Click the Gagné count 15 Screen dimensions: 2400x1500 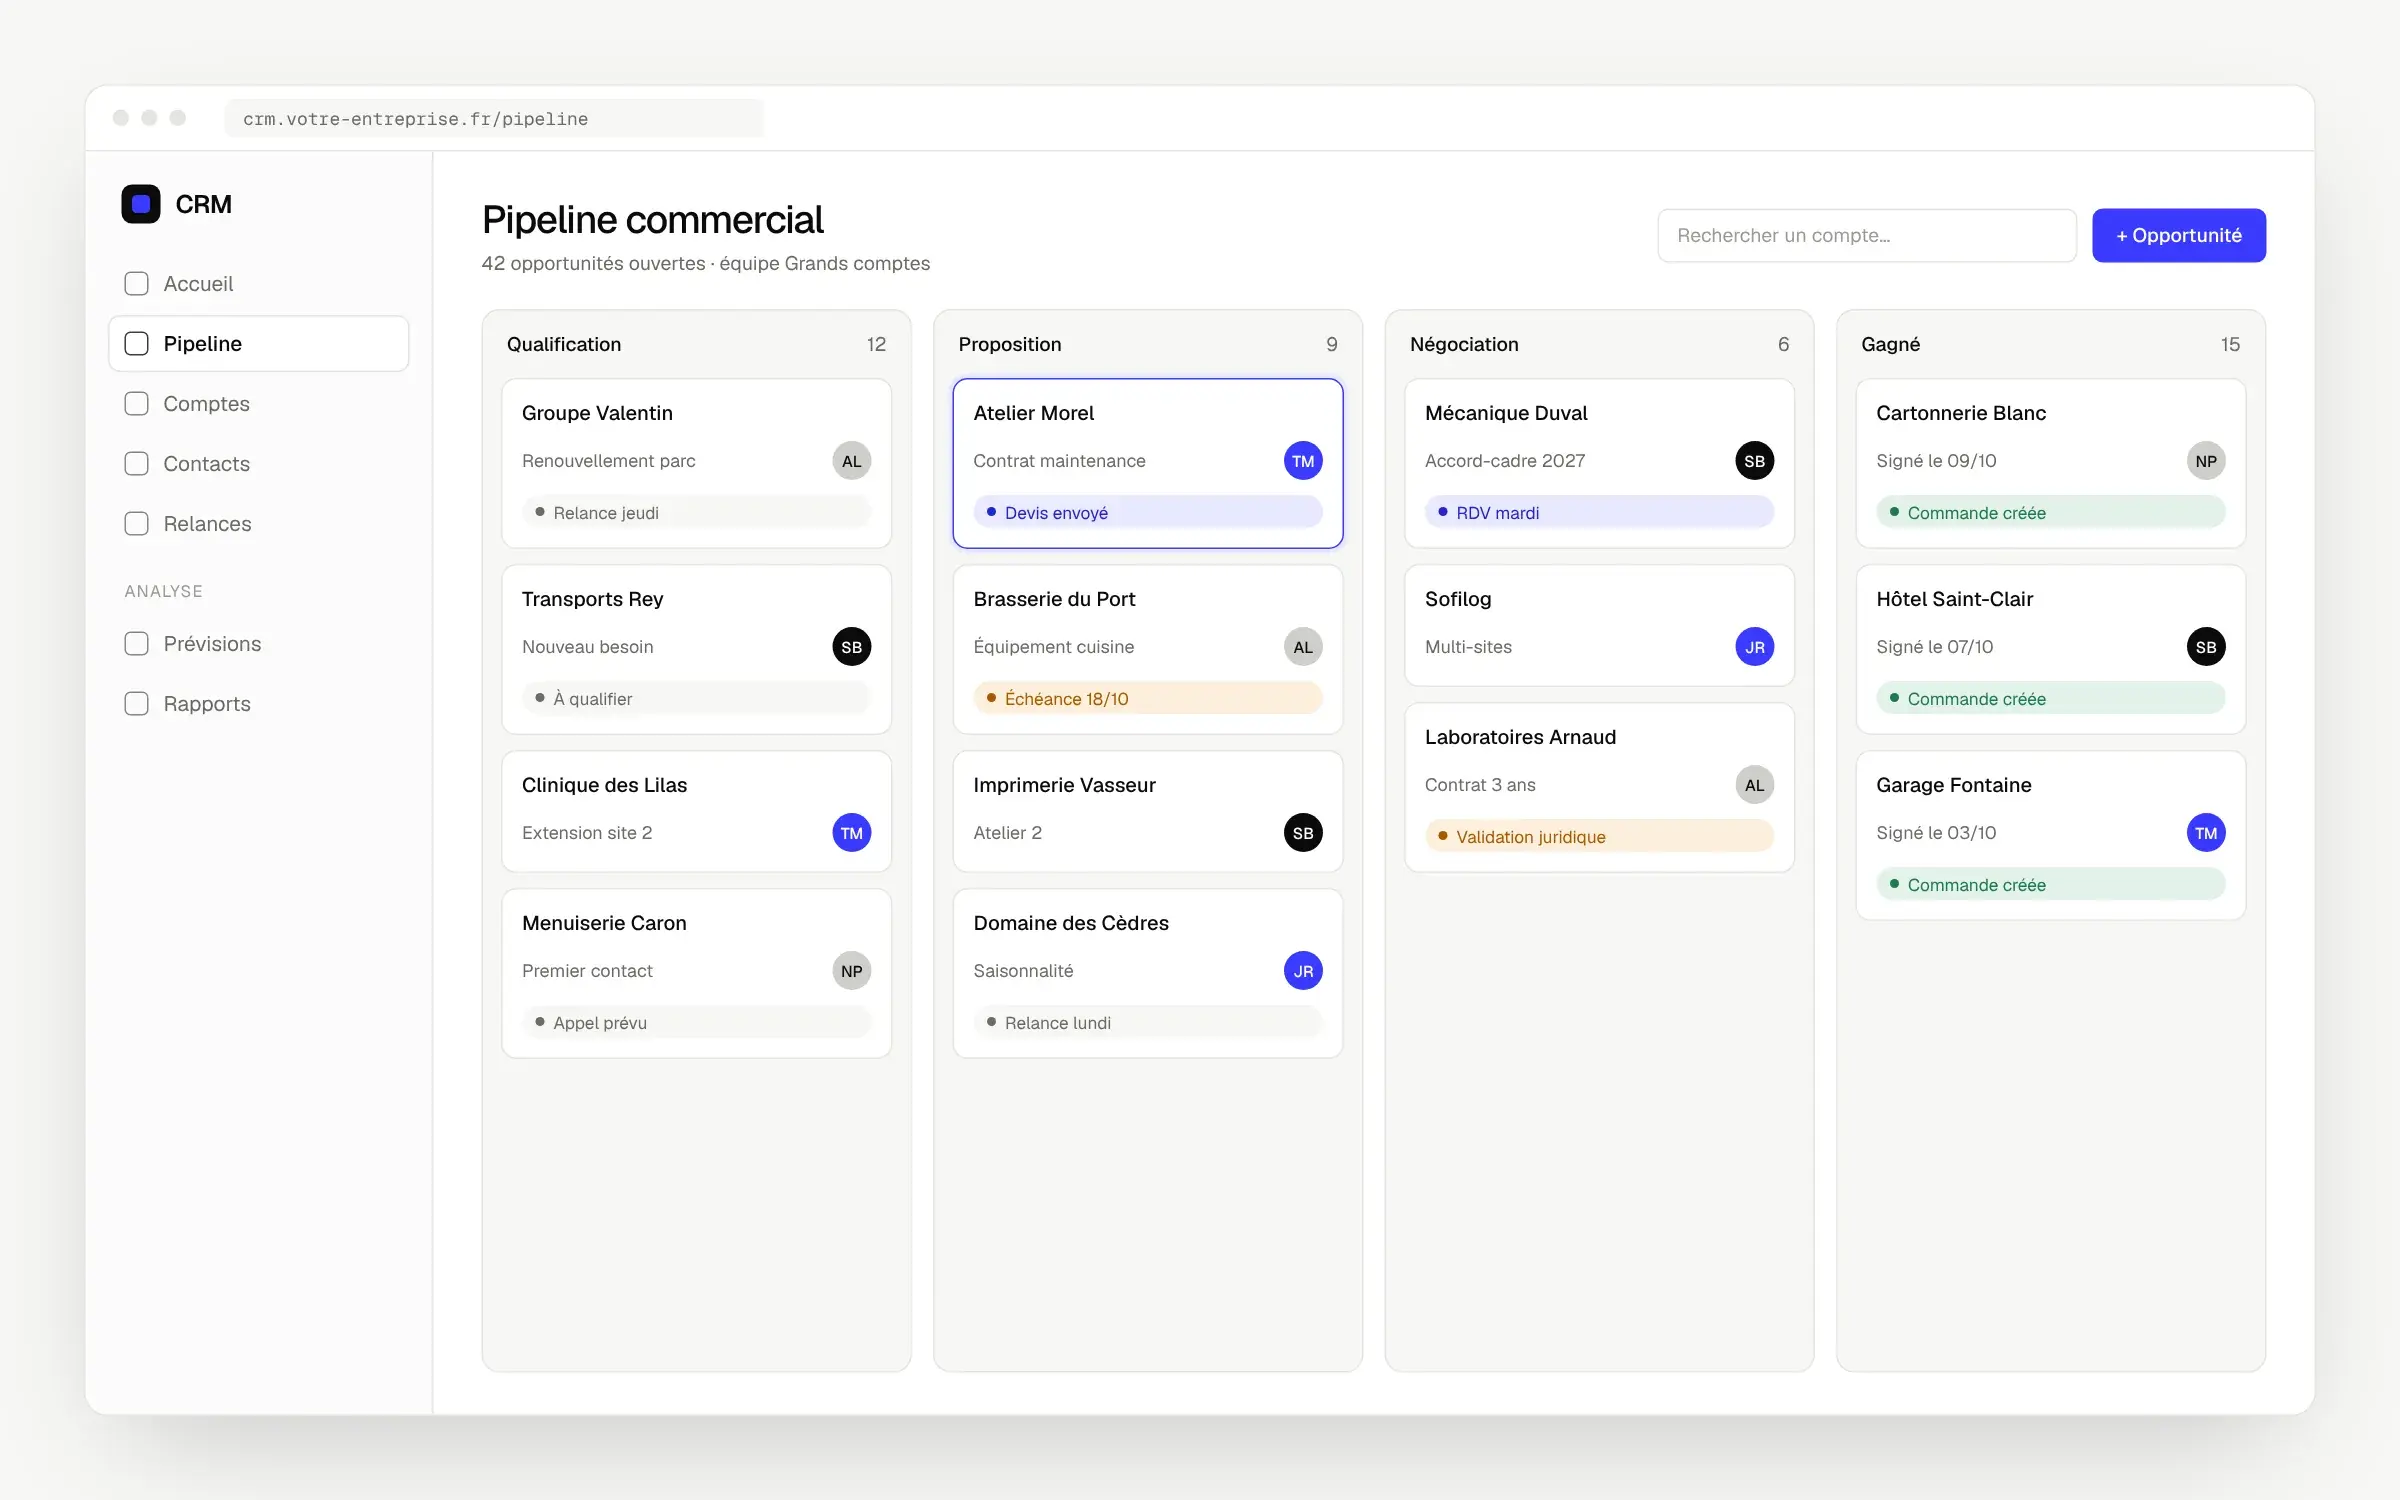point(2230,344)
